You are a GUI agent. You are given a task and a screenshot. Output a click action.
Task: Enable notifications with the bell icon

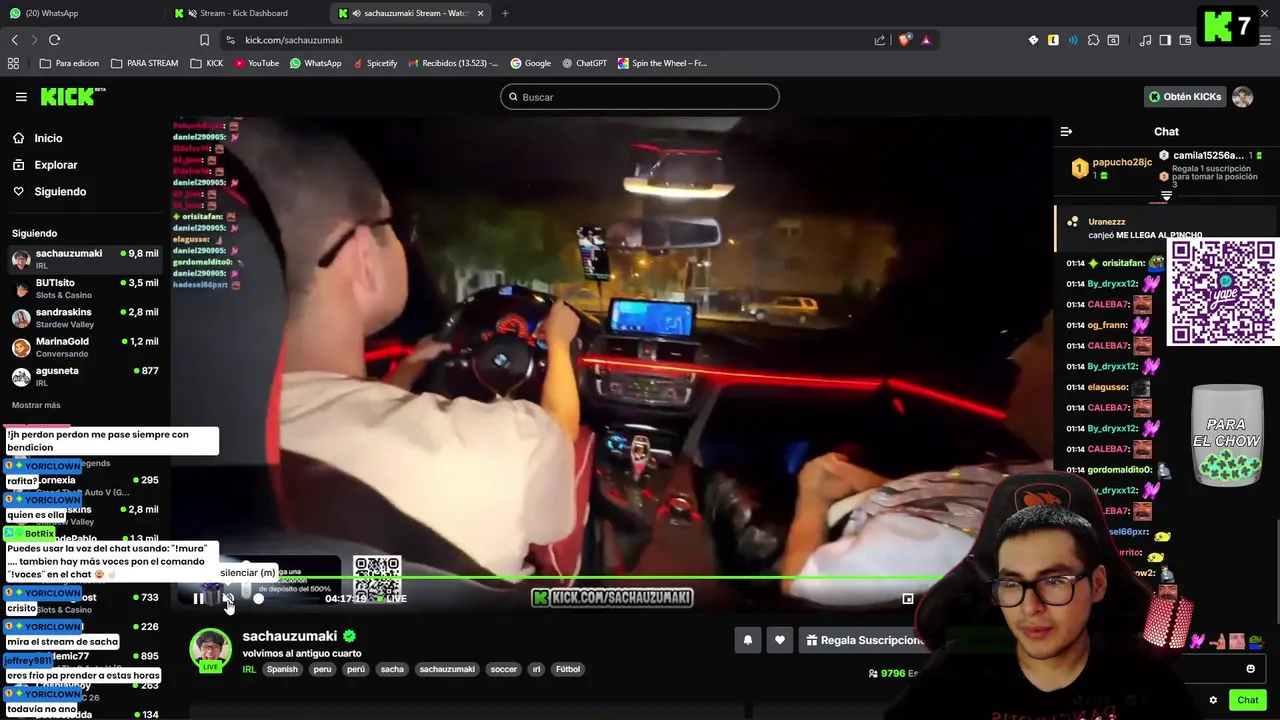tap(747, 640)
